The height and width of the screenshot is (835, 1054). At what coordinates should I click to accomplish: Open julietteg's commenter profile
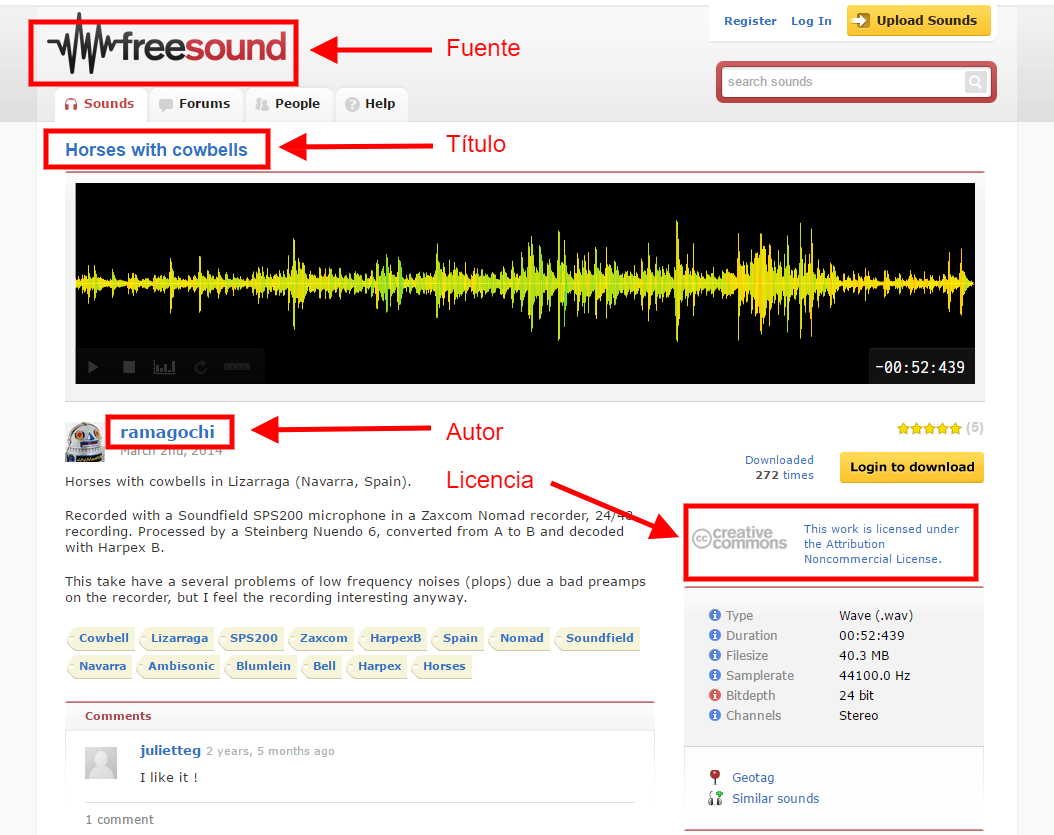(x=170, y=750)
